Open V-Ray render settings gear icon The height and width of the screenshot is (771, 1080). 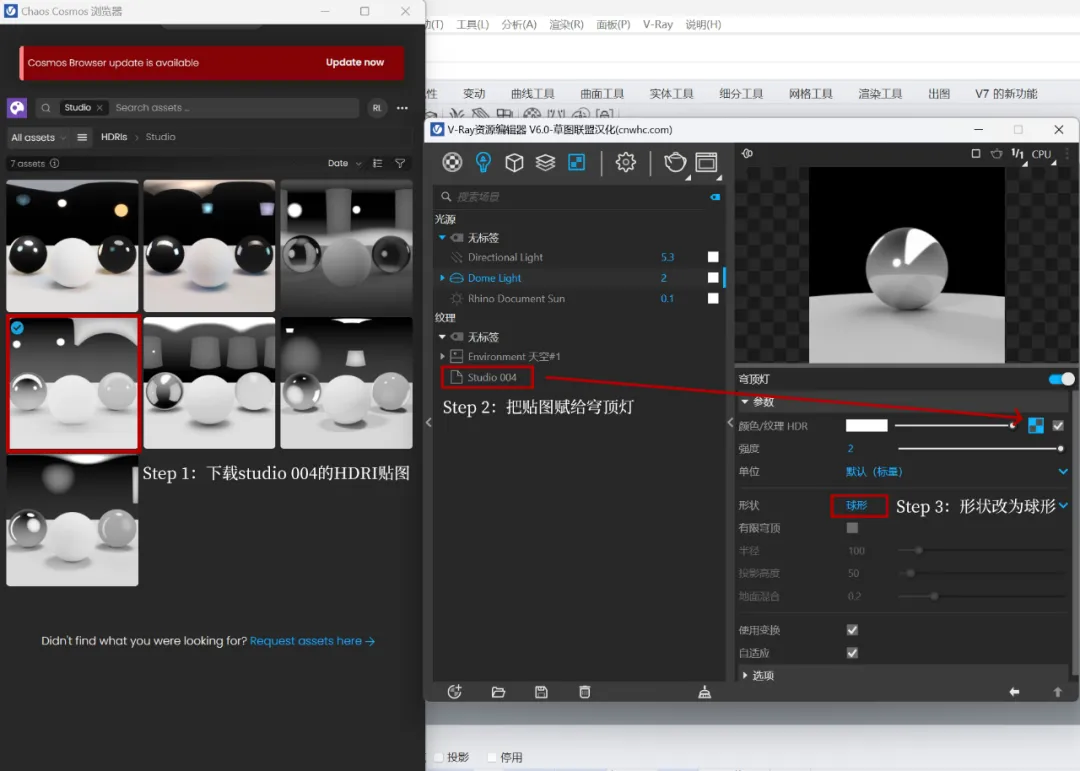[625, 163]
